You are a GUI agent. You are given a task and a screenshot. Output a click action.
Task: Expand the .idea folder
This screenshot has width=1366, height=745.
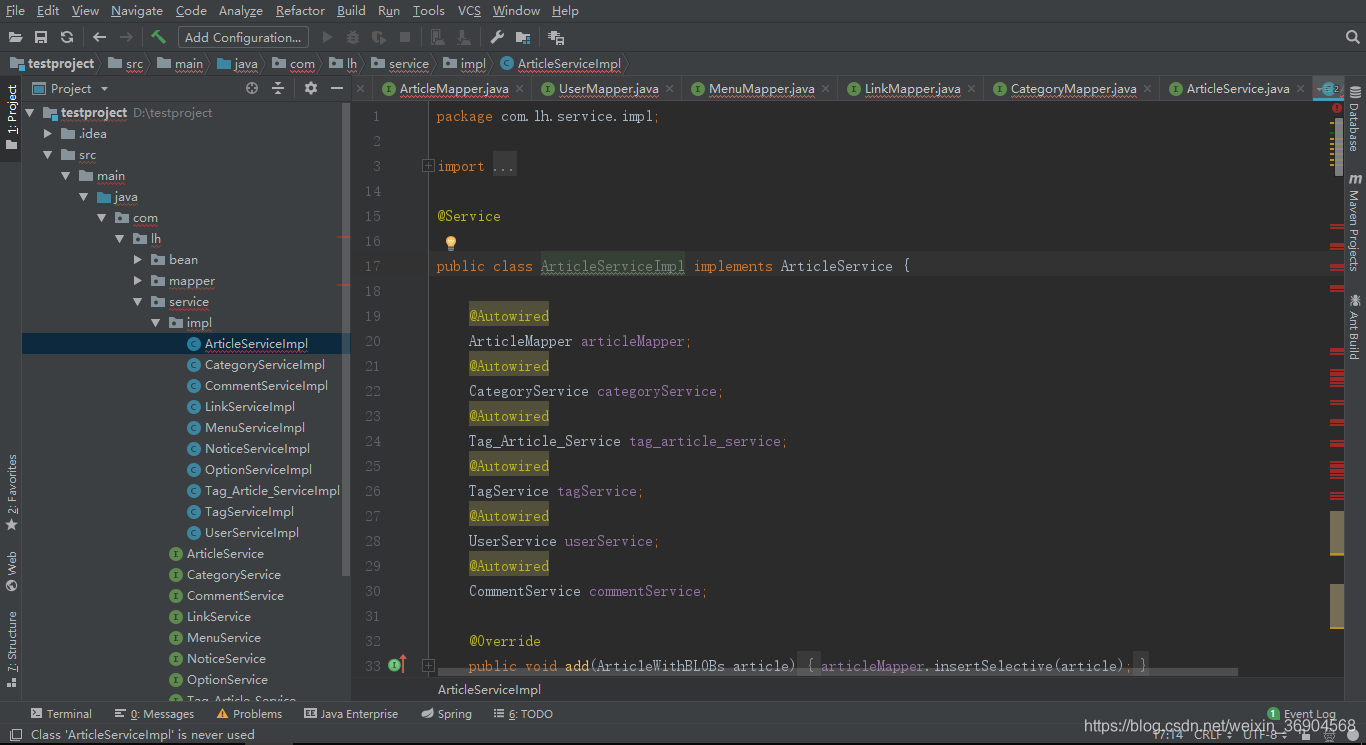[48, 134]
